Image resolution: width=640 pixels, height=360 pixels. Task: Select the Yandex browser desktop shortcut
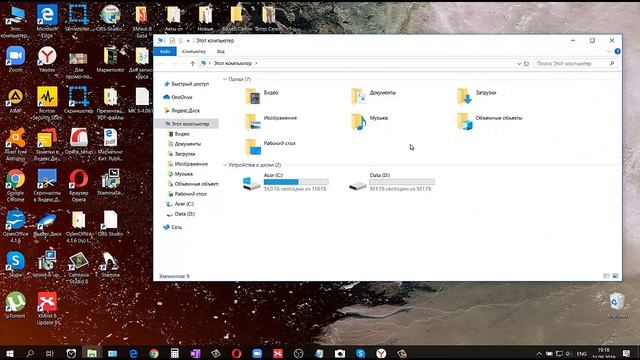(47, 60)
